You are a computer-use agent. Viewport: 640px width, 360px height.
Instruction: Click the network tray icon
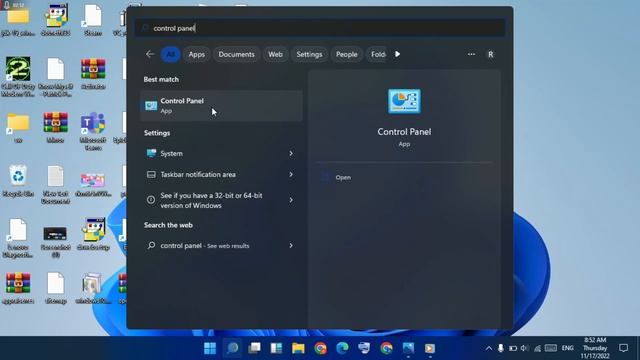click(x=537, y=348)
